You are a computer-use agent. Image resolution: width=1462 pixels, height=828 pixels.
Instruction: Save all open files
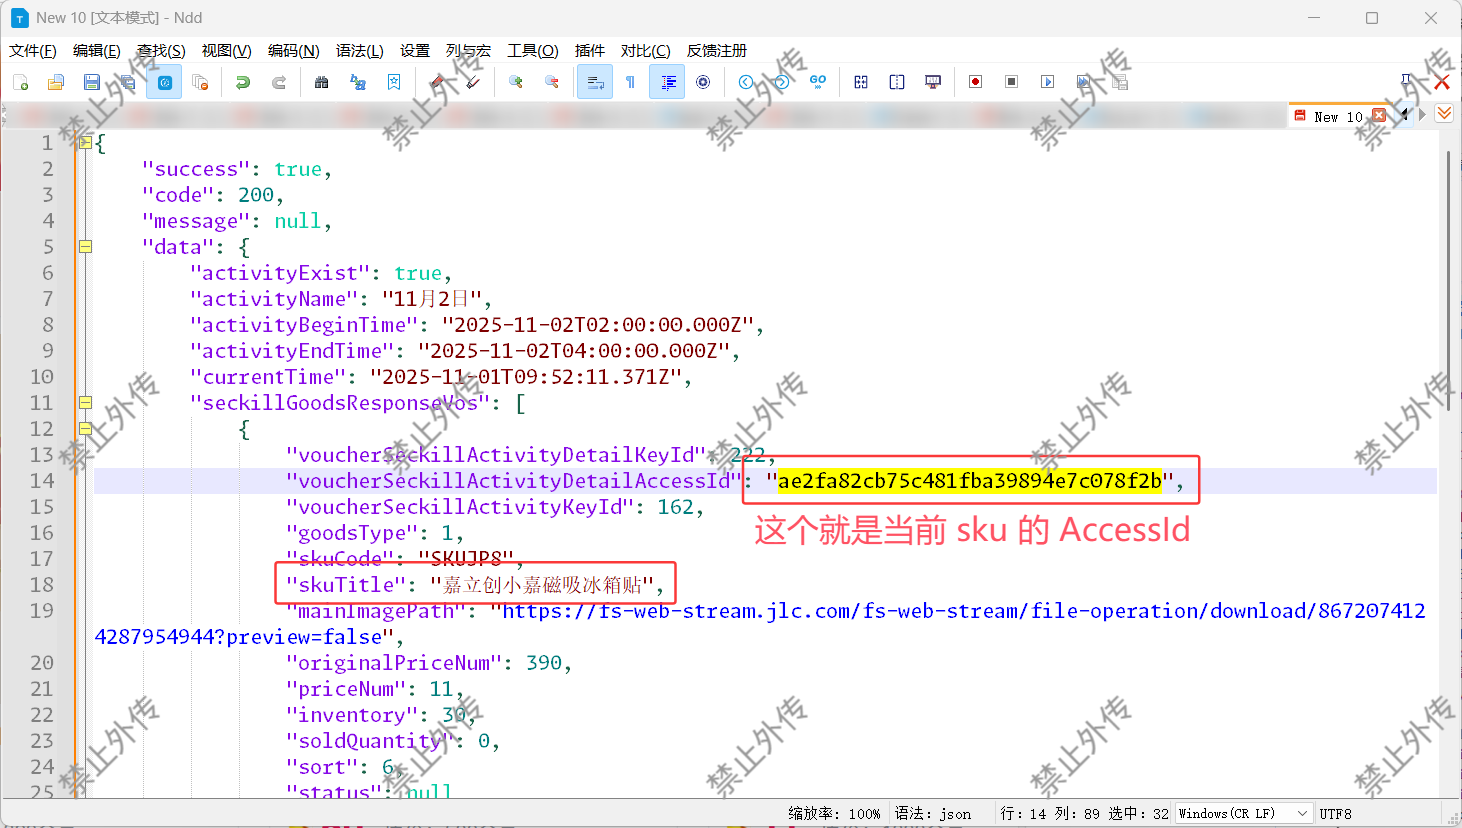pyautogui.click(x=128, y=82)
